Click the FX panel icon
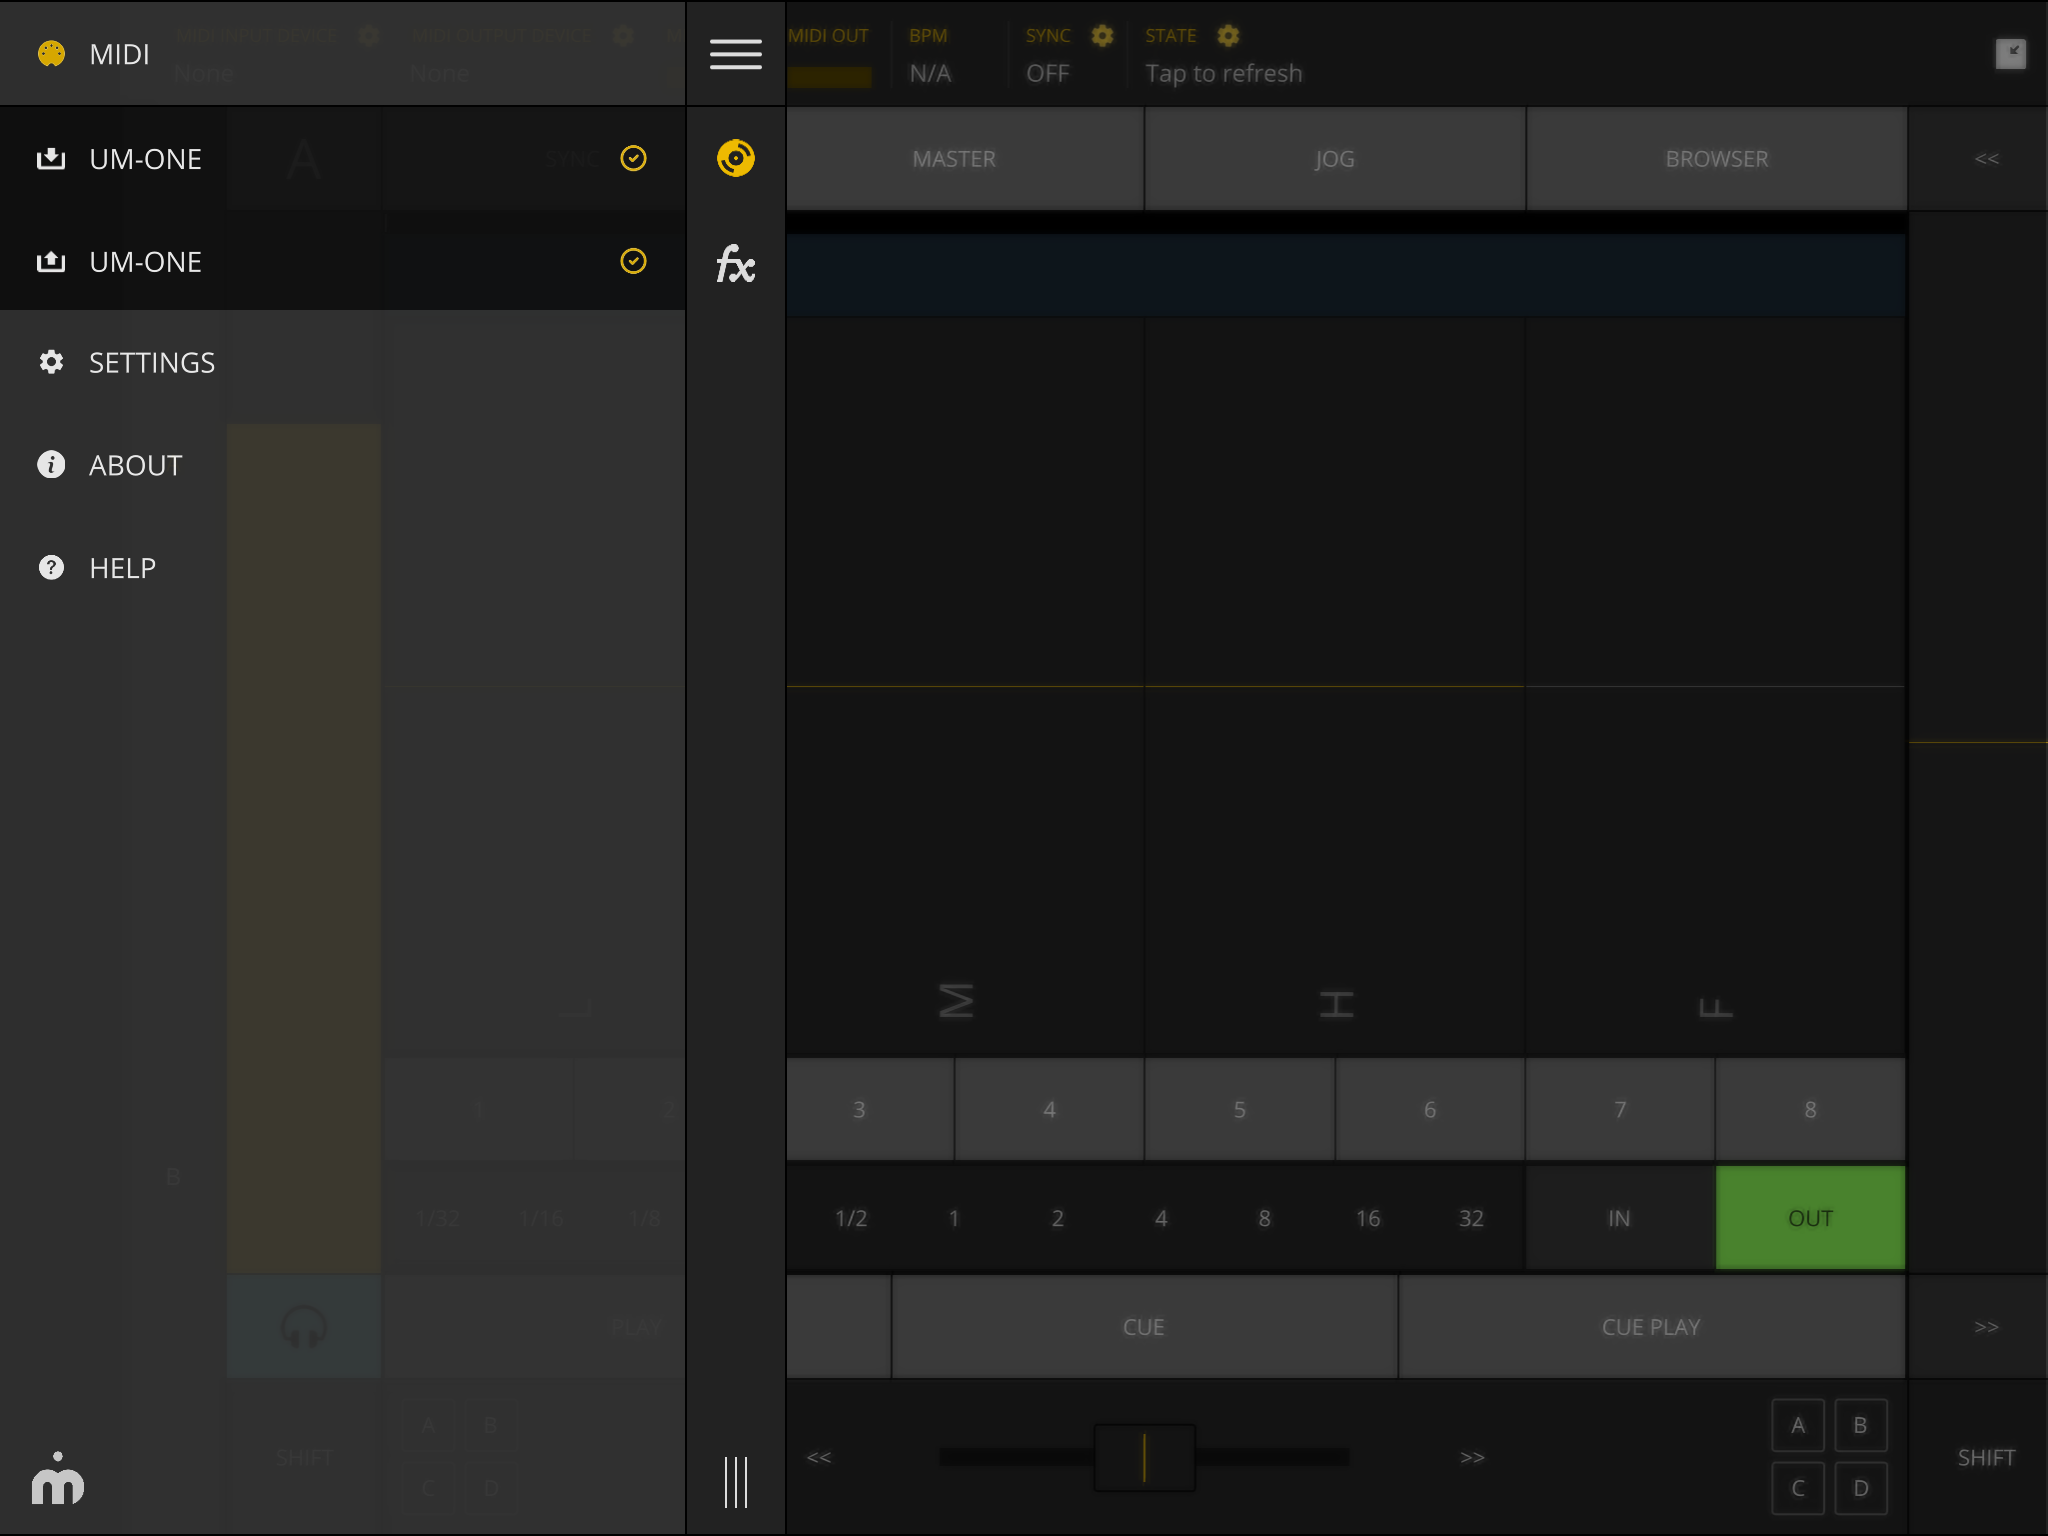2048x1536 pixels. (x=735, y=263)
